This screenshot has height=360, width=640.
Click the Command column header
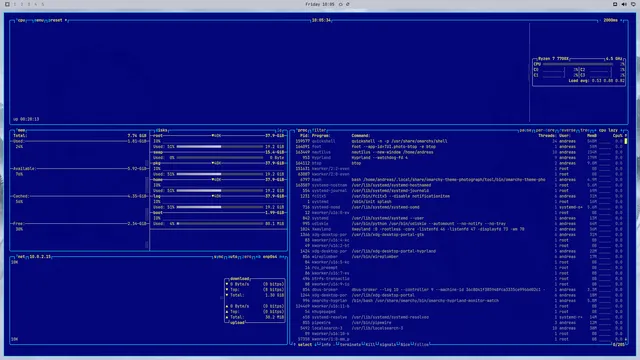(x=360, y=136)
